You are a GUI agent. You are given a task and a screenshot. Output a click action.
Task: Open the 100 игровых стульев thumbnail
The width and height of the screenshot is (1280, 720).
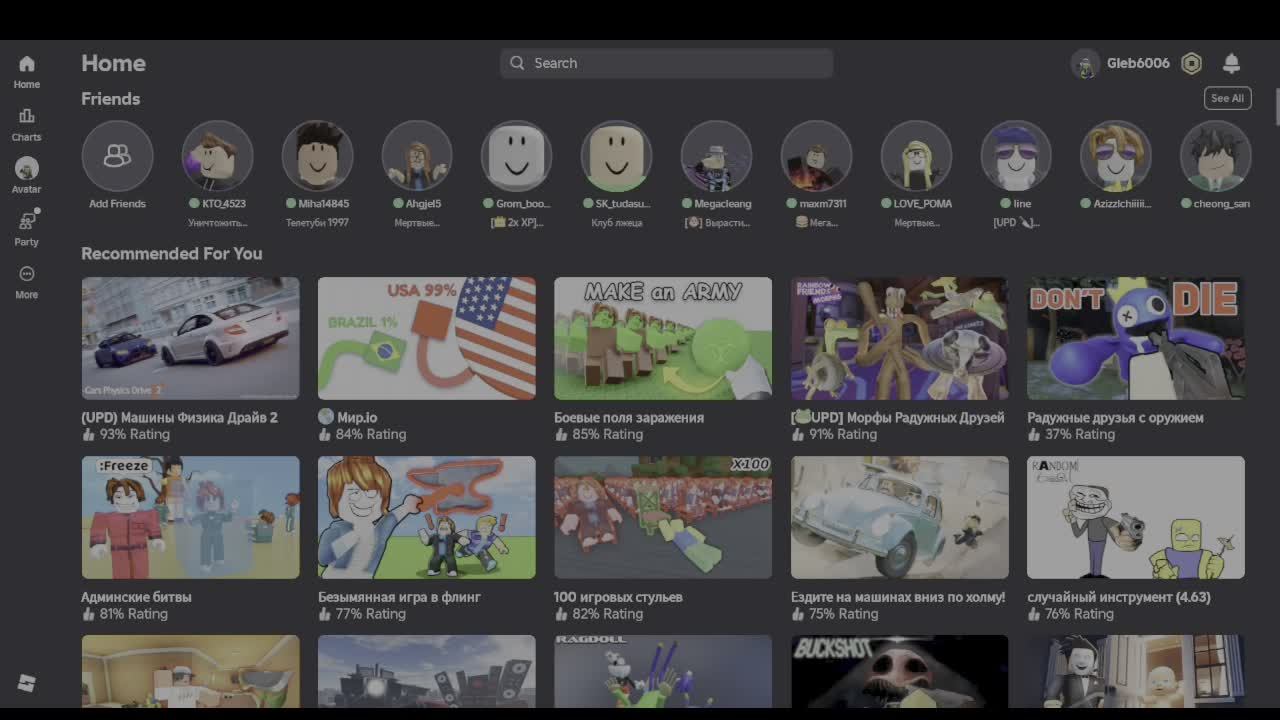(x=663, y=517)
